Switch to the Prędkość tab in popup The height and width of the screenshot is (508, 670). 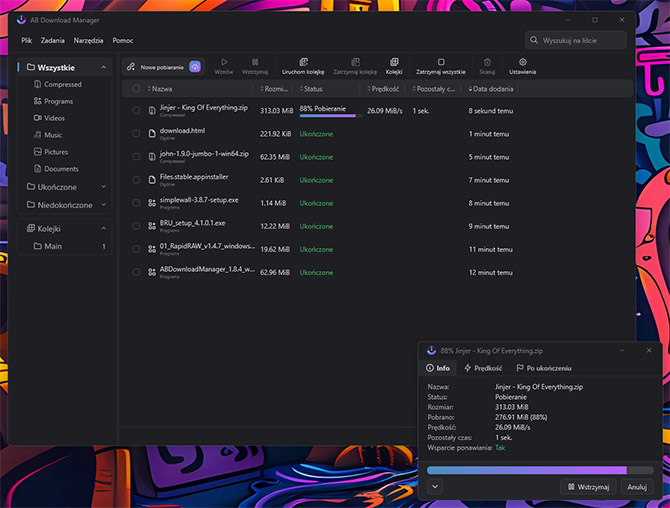483,368
